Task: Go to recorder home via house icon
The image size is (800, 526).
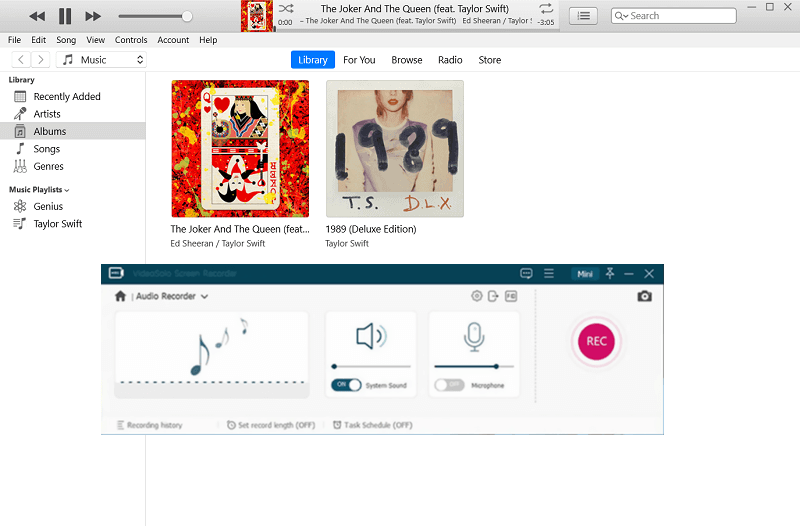Action: pos(121,296)
